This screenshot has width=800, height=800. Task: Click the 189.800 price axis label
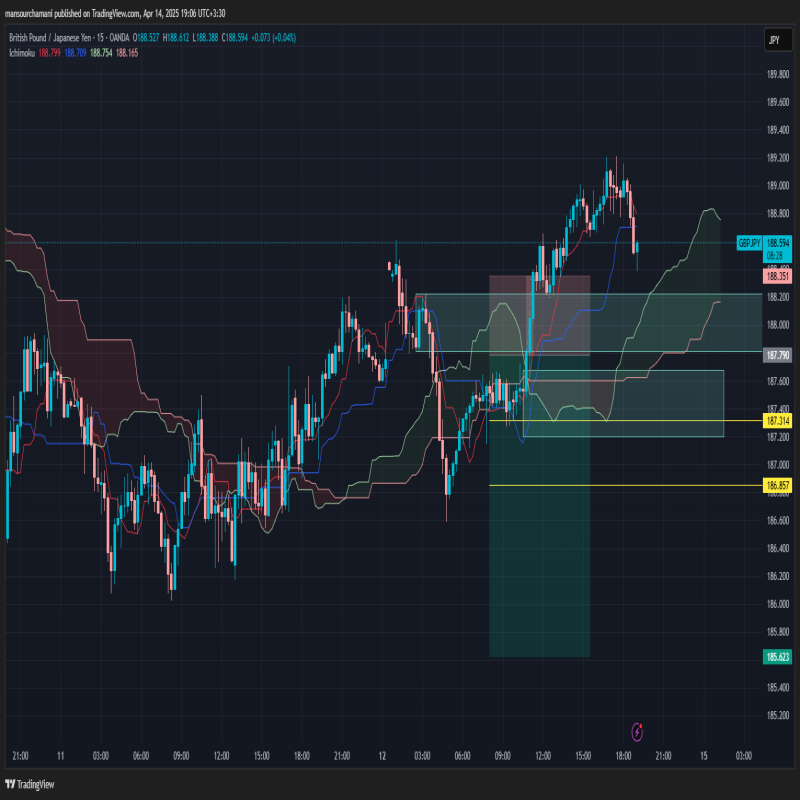[x=778, y=74]
